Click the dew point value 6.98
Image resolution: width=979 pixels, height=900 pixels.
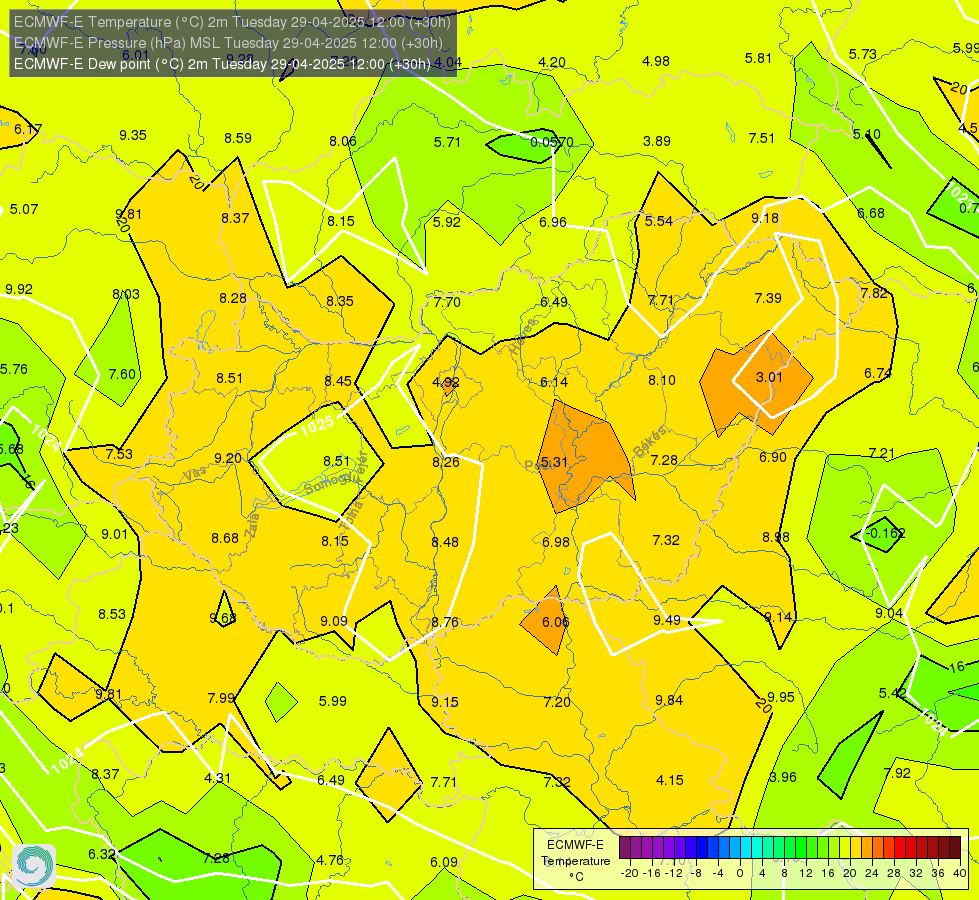556,542
